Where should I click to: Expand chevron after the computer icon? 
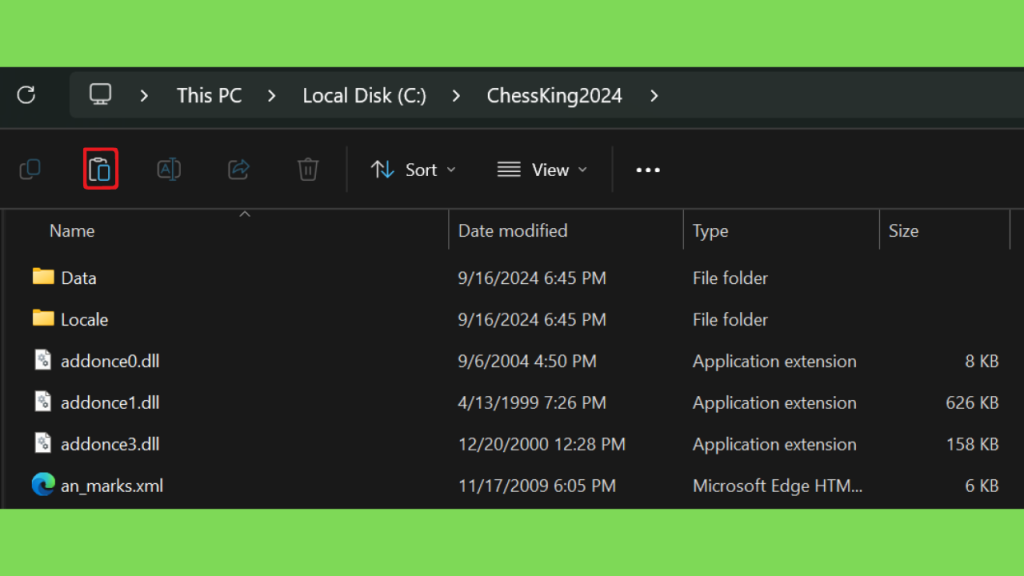144,96
